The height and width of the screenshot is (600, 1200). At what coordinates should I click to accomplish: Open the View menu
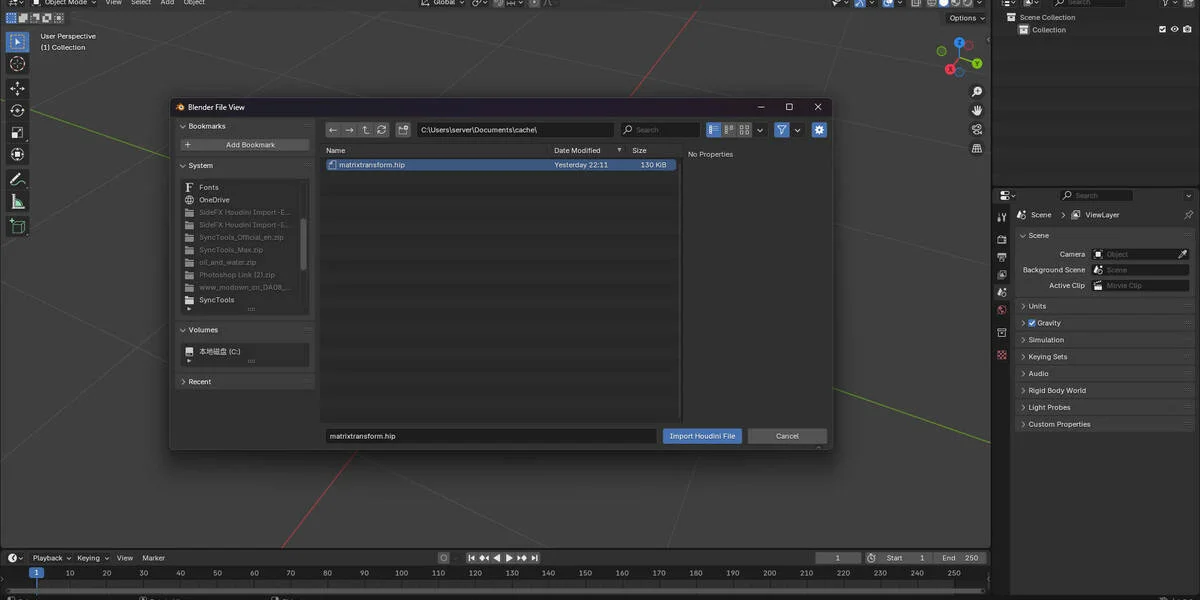click(113, 3)
